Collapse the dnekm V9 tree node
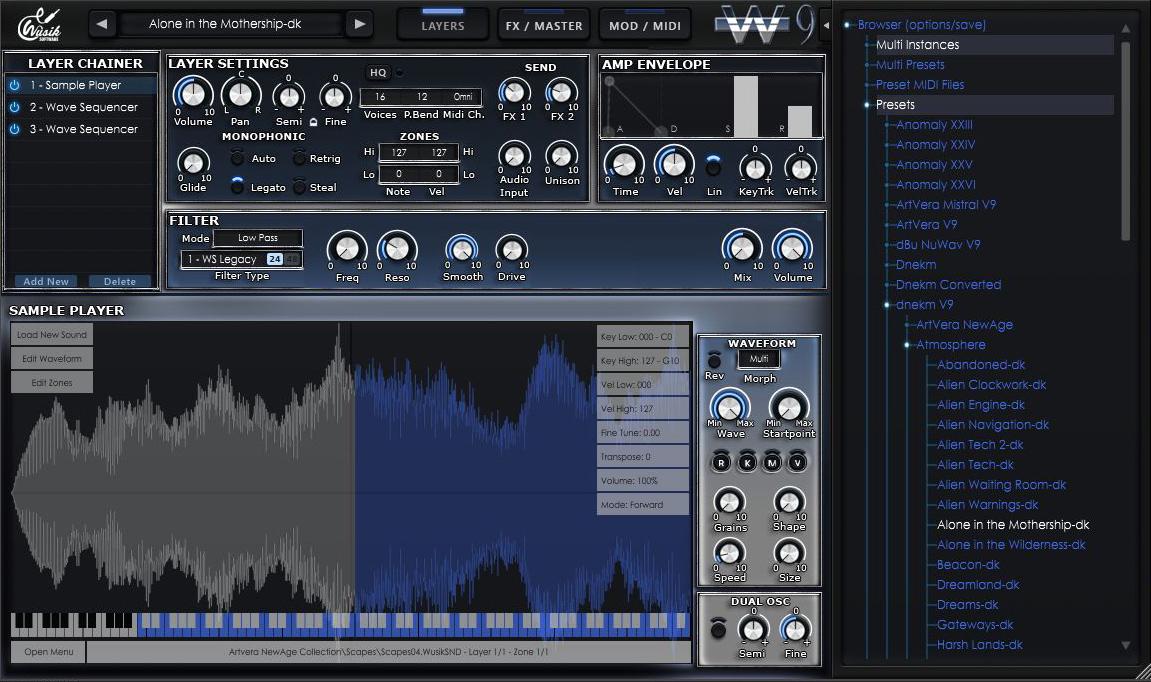1151x682 pixels. (887, 305)
